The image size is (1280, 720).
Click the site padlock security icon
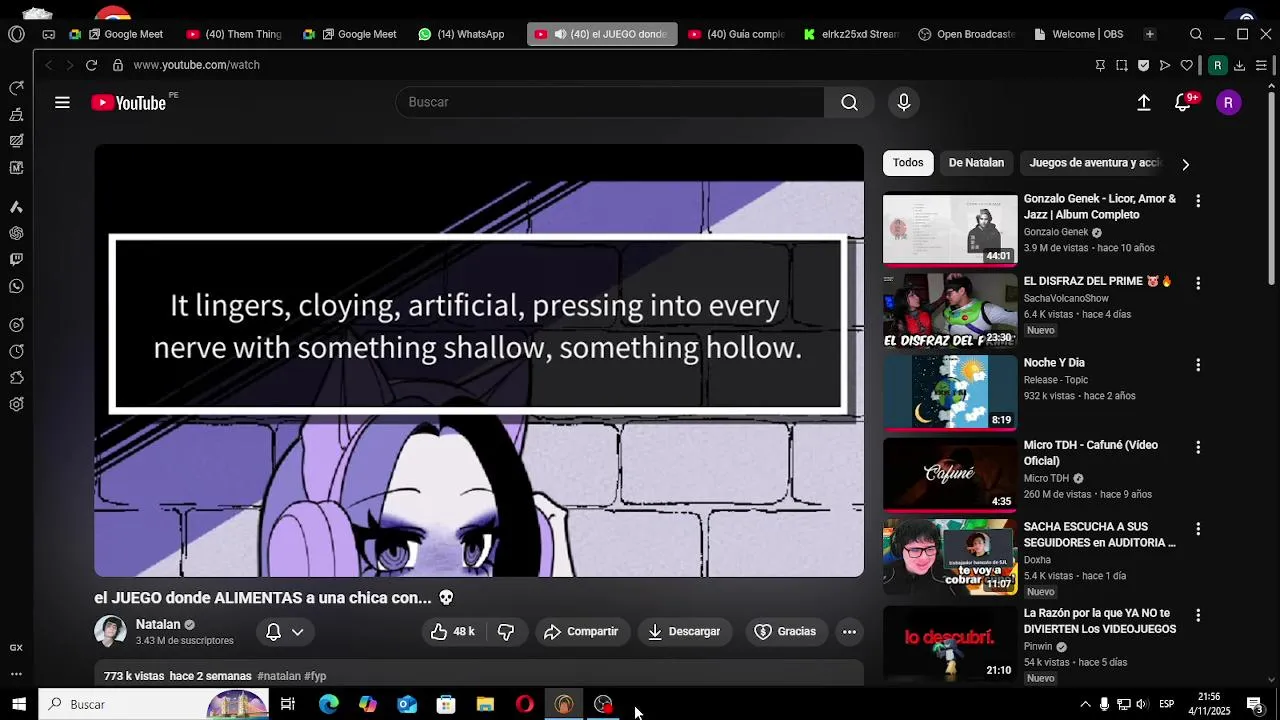coord(118,65)
